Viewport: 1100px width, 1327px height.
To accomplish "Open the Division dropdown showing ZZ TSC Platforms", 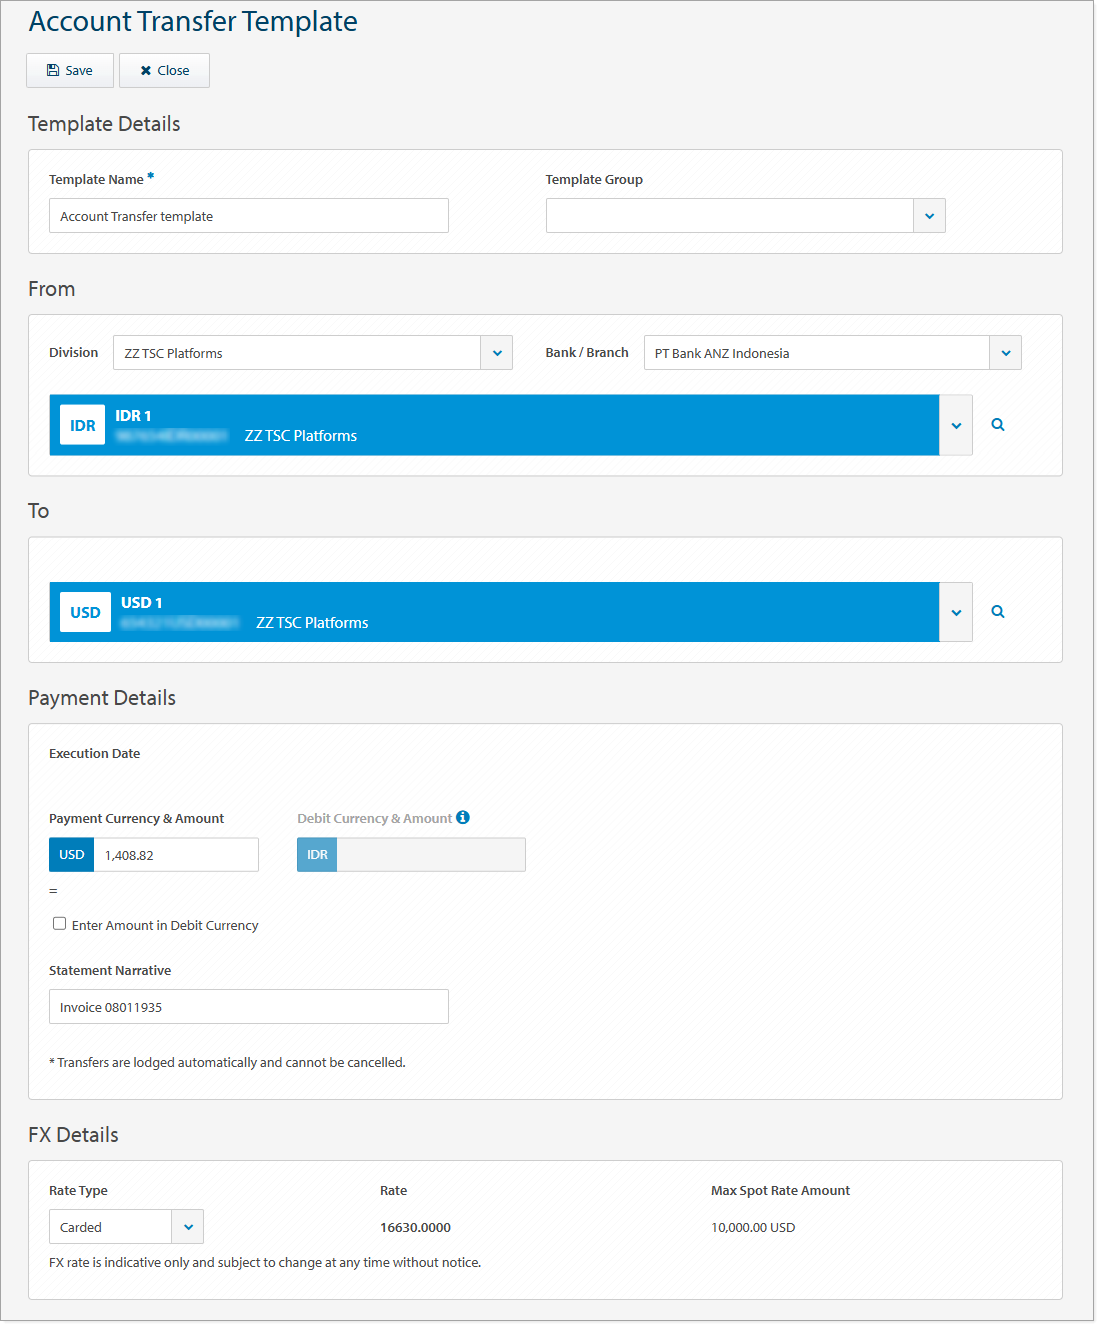I will click(497, 352).
